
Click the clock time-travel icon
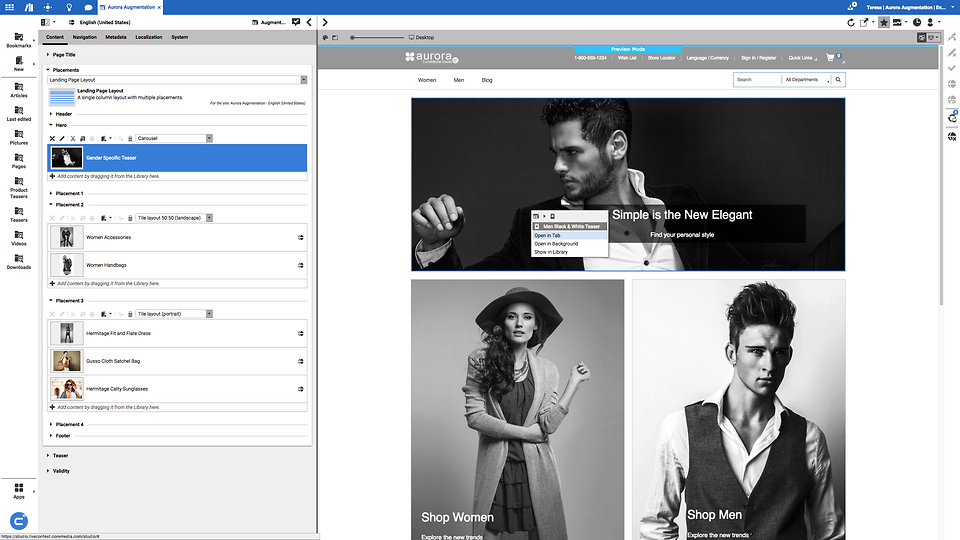click(917, 22)
